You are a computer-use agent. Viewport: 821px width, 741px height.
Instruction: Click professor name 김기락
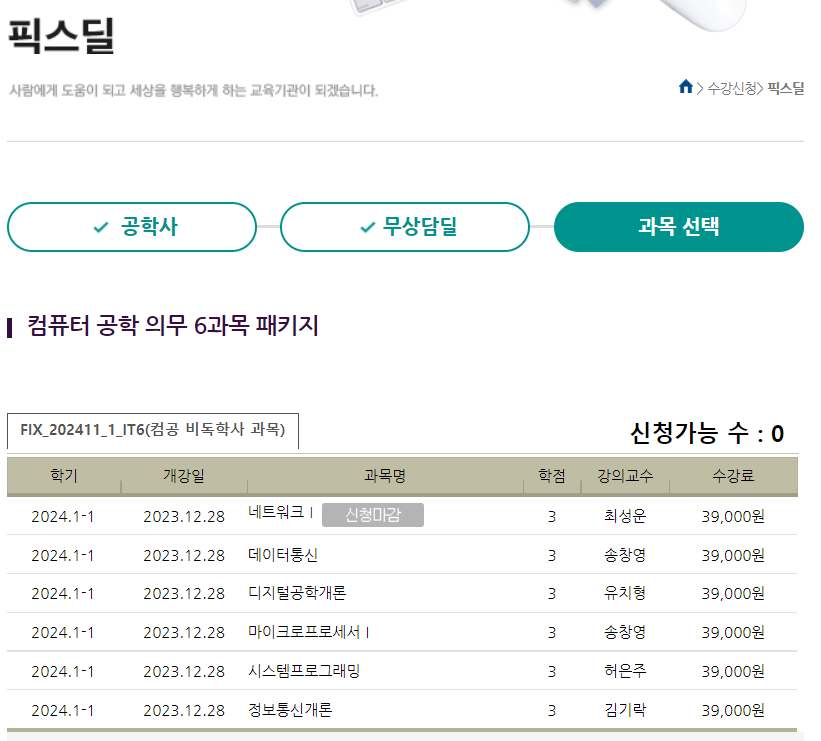pos(625,710)
